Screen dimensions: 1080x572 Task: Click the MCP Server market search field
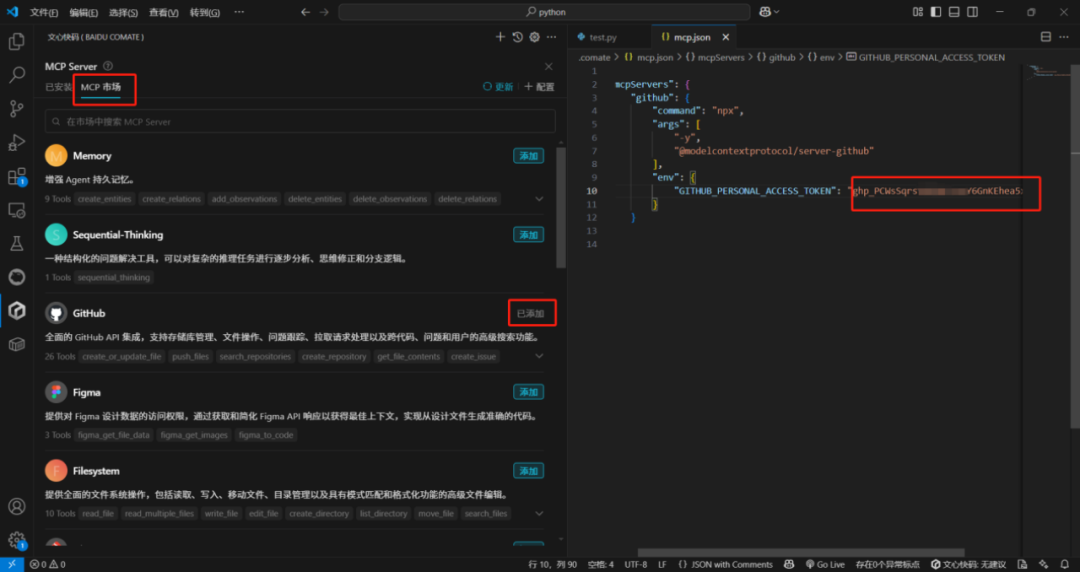(x=300, y=121)
